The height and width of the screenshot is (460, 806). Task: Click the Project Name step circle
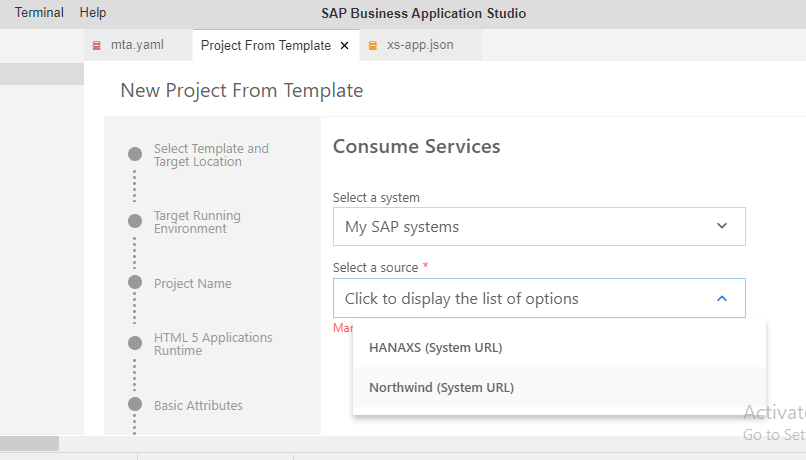pos(135,282)
